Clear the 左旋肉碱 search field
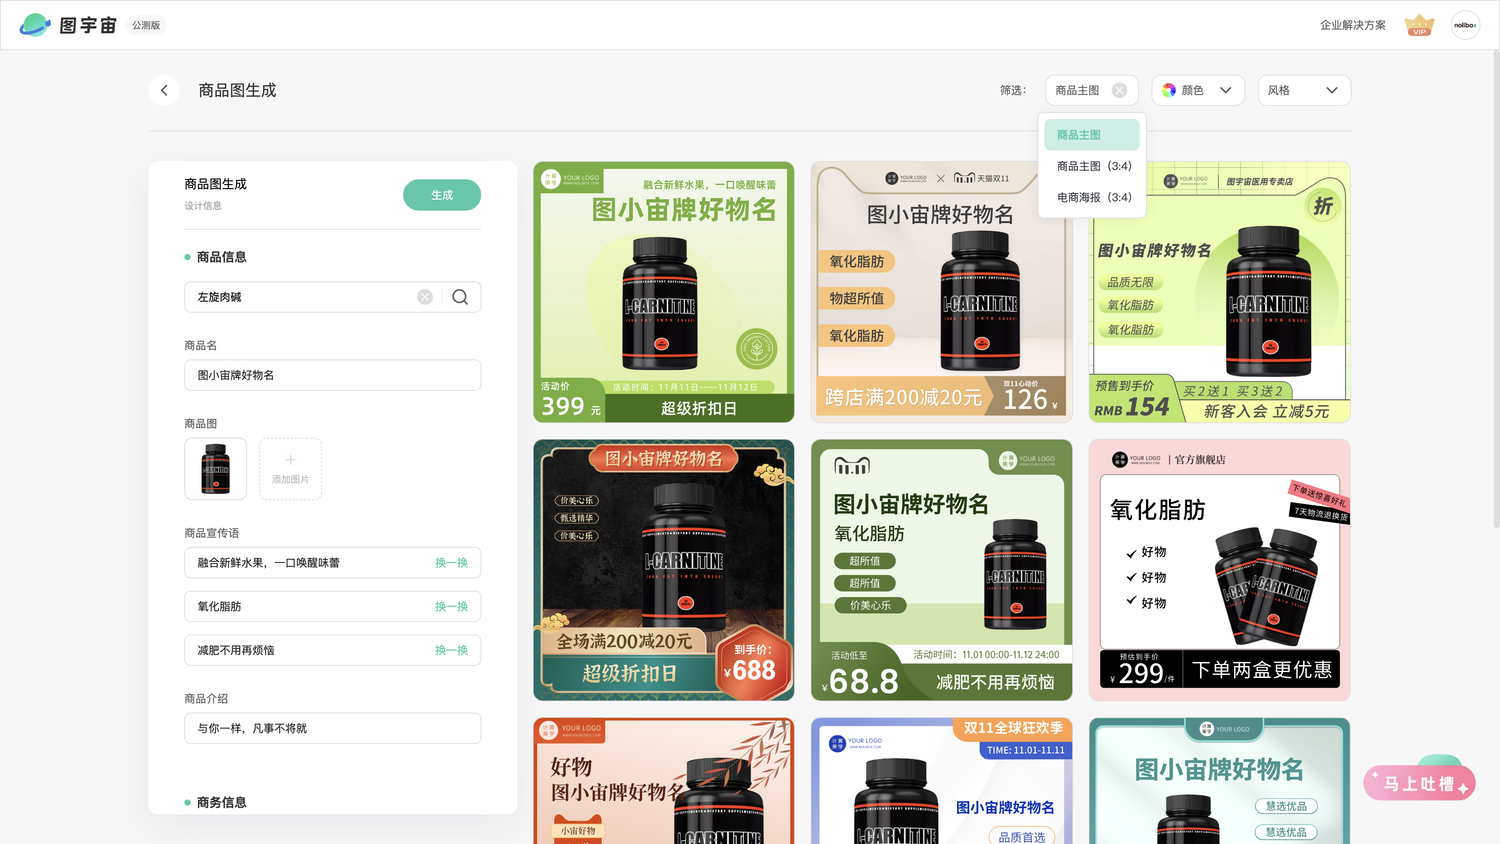The image size is (1500, 844). (x=425, y=297)
